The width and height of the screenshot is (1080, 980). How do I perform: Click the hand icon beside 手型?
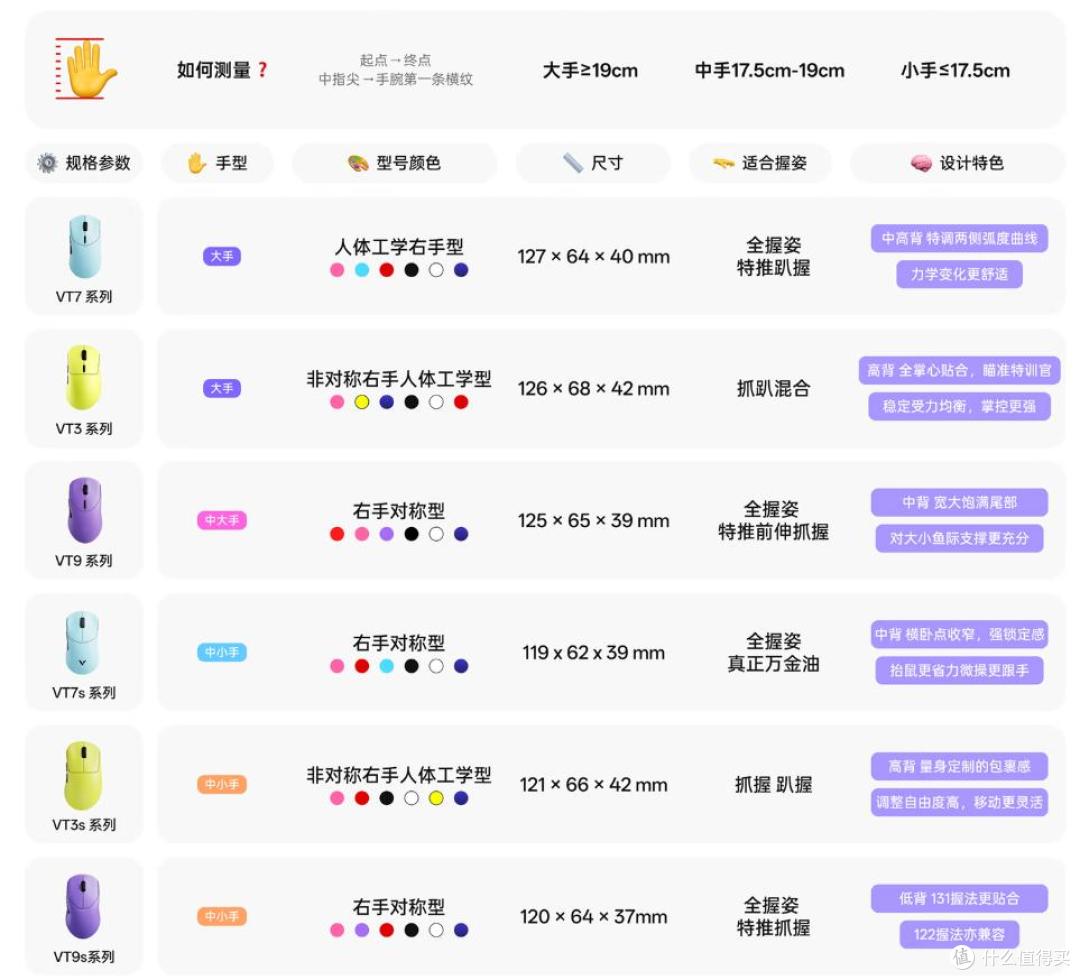[x=197, y=163]
